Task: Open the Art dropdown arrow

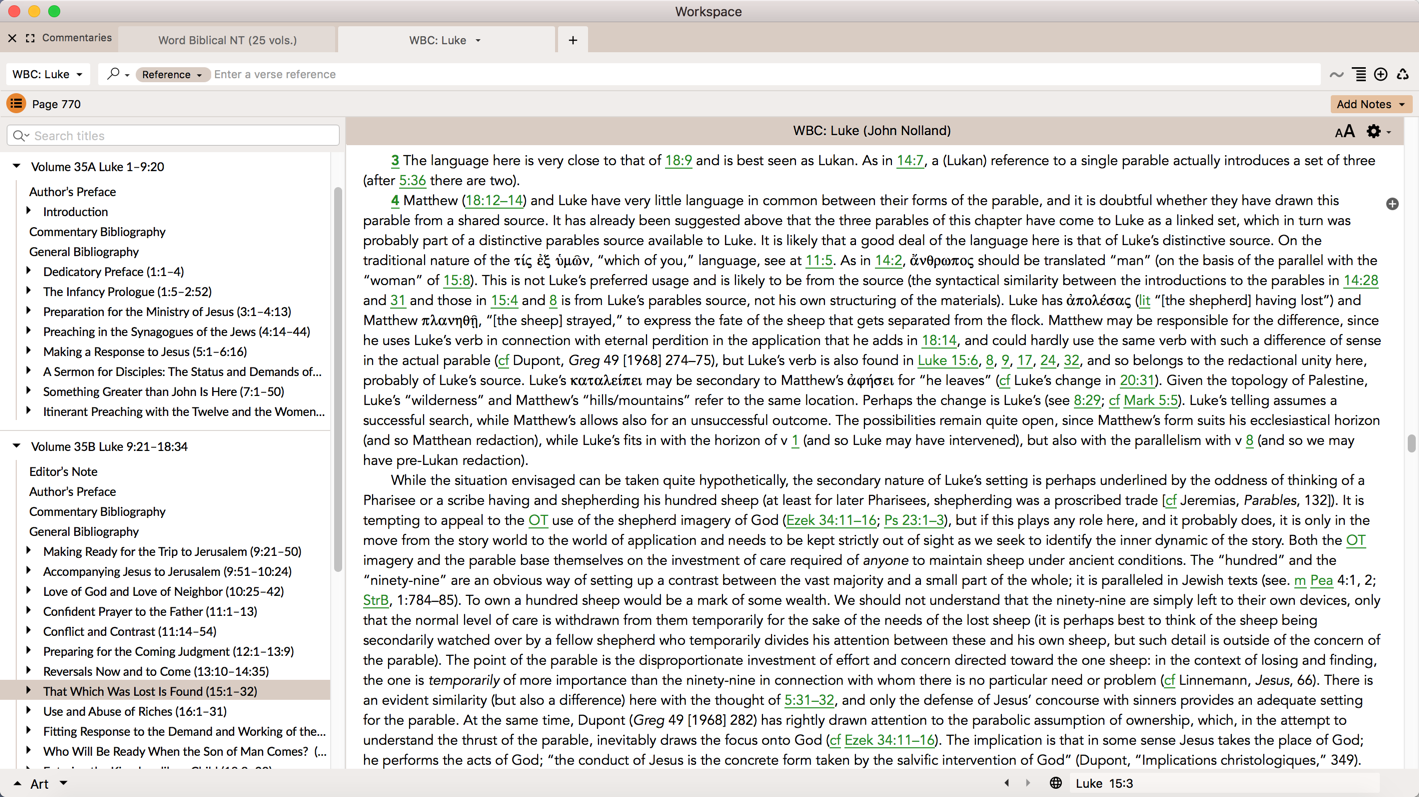Action: [63, 784]
